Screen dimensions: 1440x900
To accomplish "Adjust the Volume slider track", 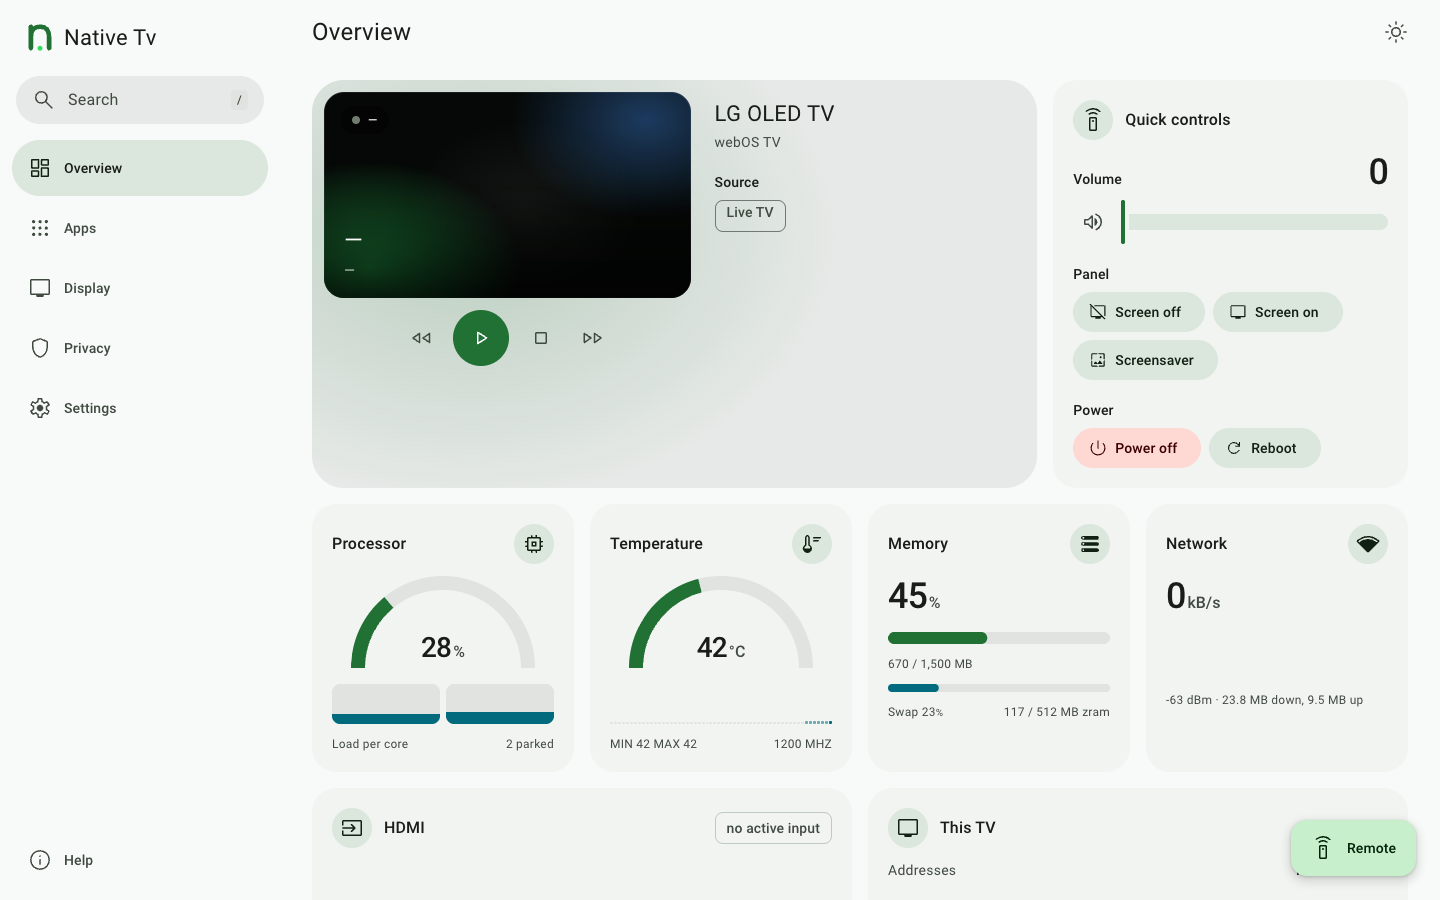I will [1255, 222].
